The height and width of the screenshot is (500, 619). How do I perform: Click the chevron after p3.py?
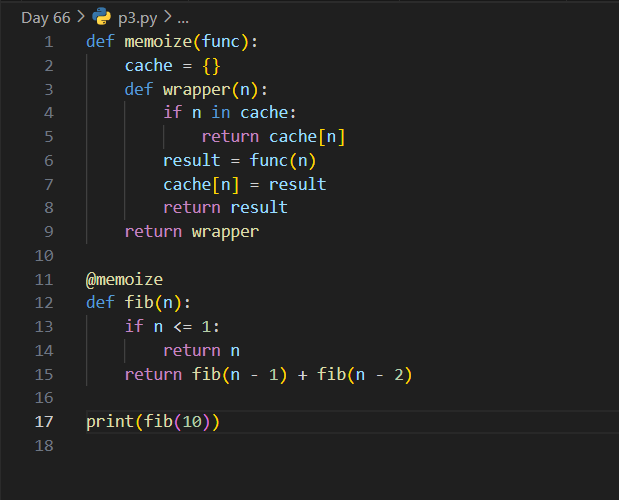pyautogui.click(x=167, y=17)
